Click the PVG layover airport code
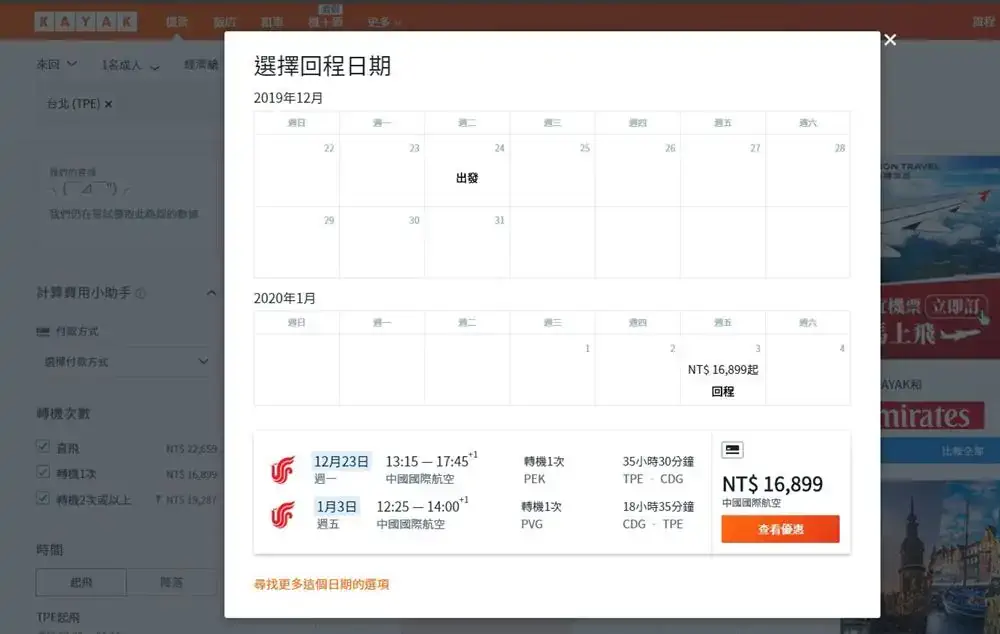1000x634 pixels. point(532,524)
